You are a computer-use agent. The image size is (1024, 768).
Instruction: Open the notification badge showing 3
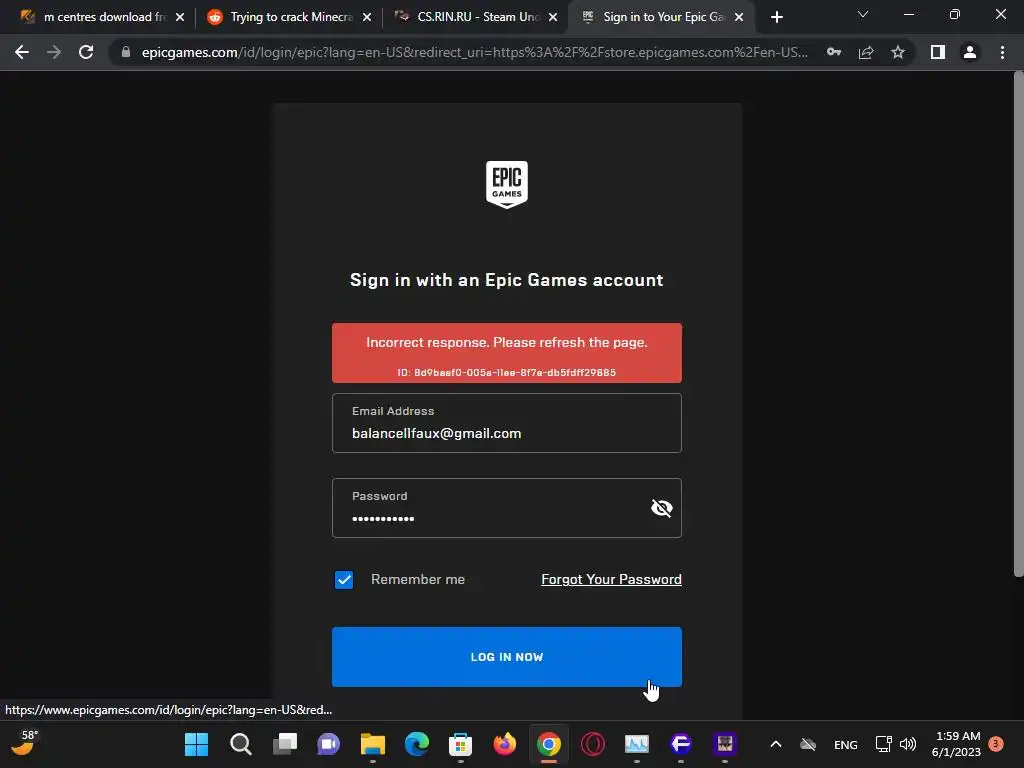coord(996,744)
